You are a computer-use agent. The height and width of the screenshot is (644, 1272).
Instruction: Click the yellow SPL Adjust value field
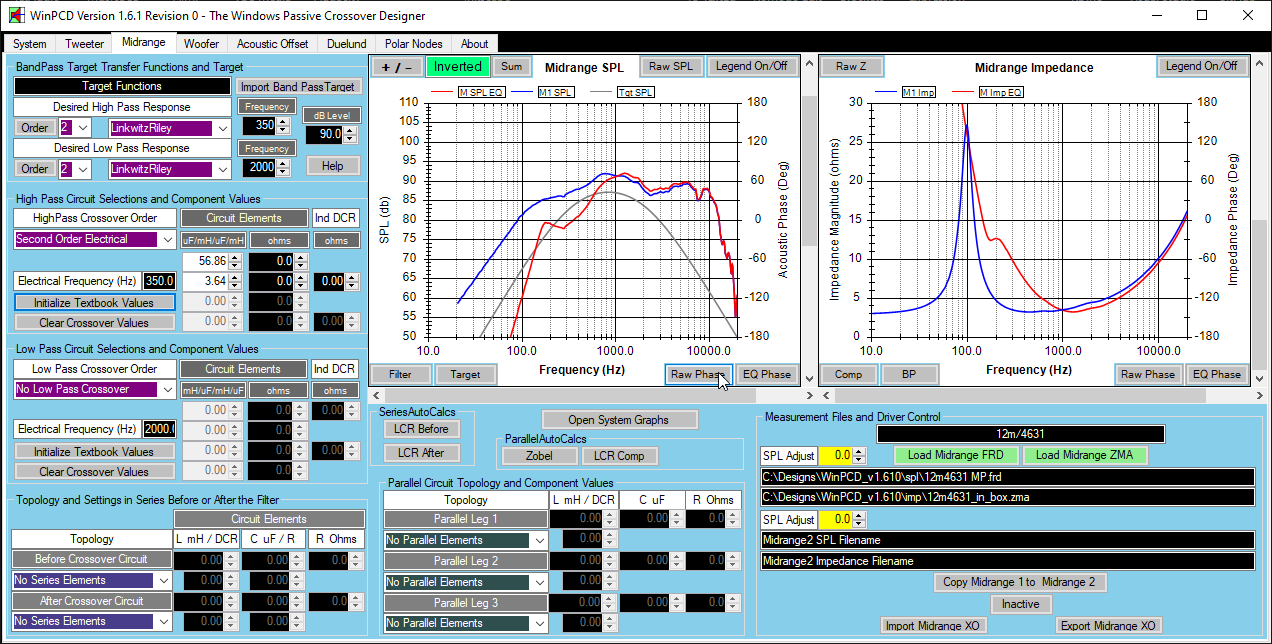click(835, 456)
